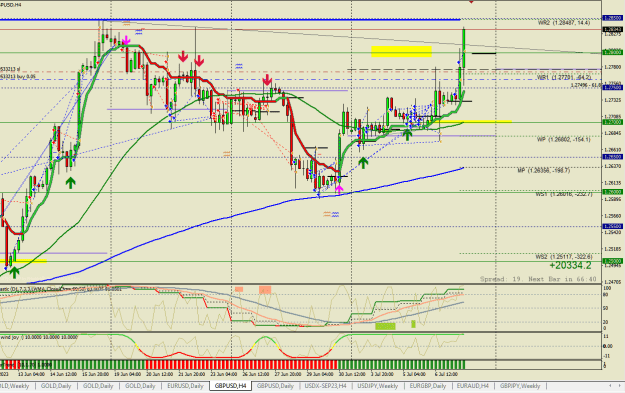Click the 26 Jun 12:00 time label
The image size is (625, 393).
pos(256,374)
